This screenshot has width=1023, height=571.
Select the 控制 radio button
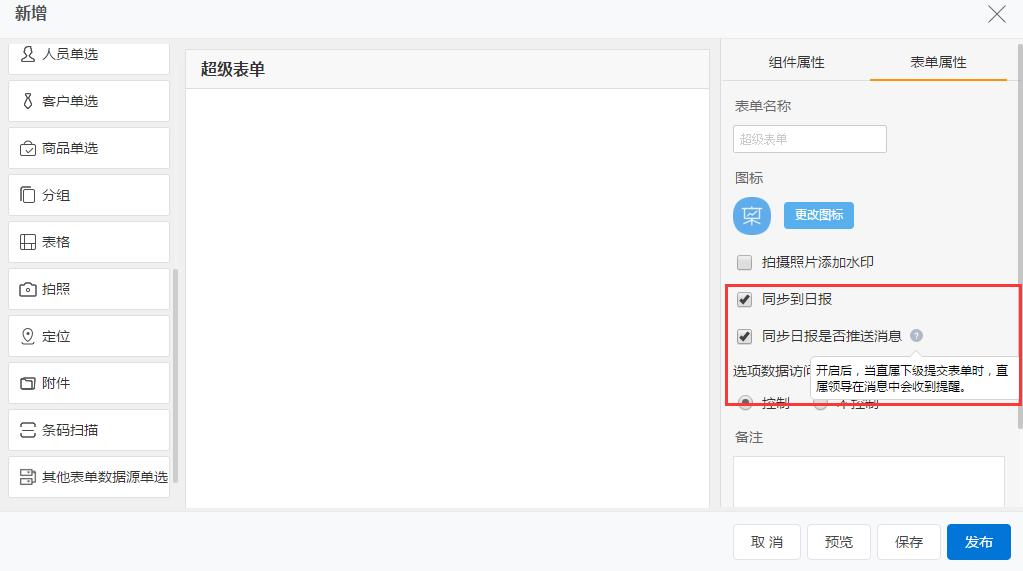[x=745, y=403]
